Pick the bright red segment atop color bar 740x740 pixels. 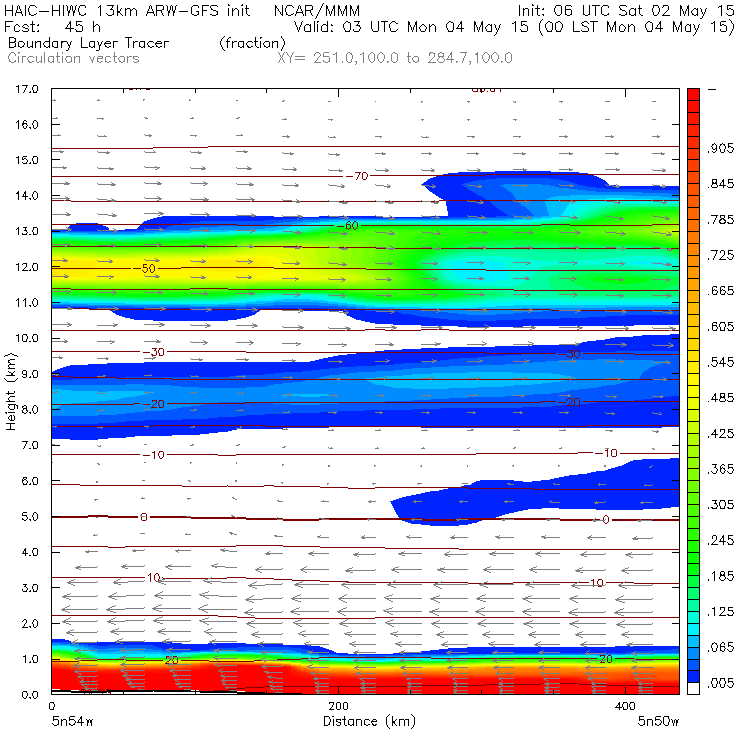pyautogui.click(x=693, y=94)
